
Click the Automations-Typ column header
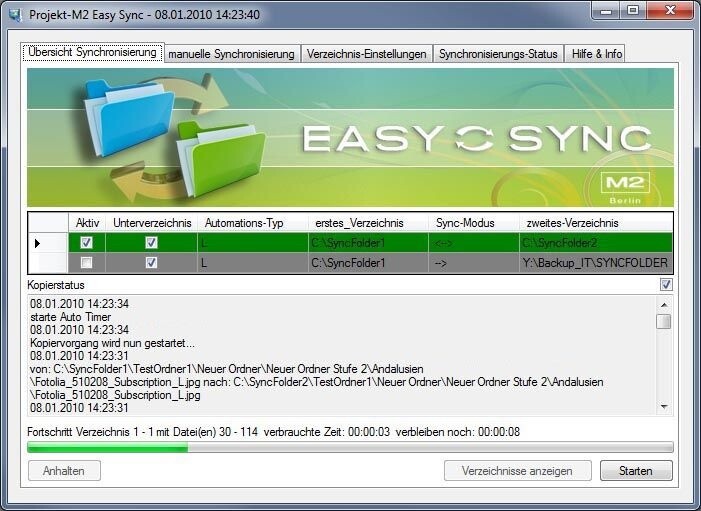(253, 223)
